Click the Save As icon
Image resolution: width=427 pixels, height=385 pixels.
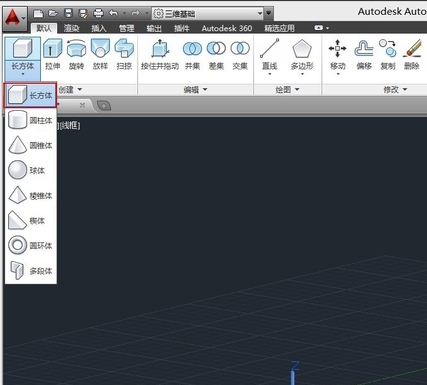[83, 13]
